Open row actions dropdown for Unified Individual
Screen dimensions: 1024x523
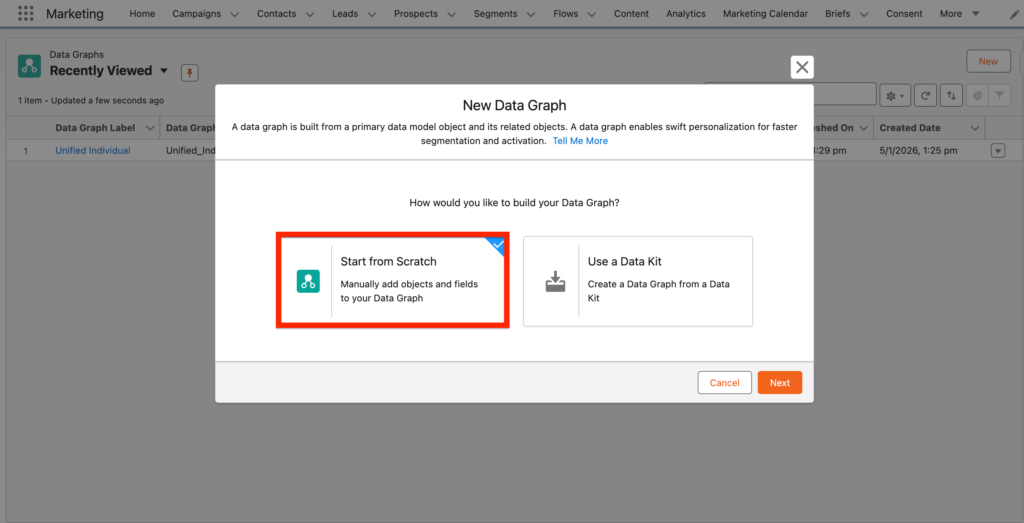coord(997,151)
